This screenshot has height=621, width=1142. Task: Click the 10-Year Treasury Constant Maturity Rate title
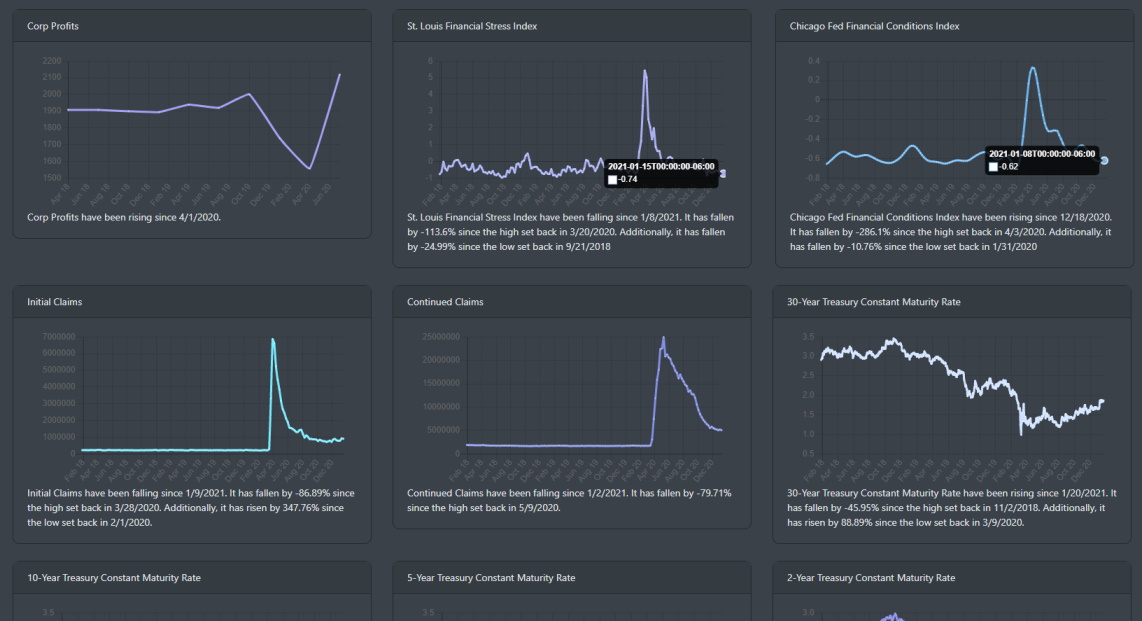(114, 578)
